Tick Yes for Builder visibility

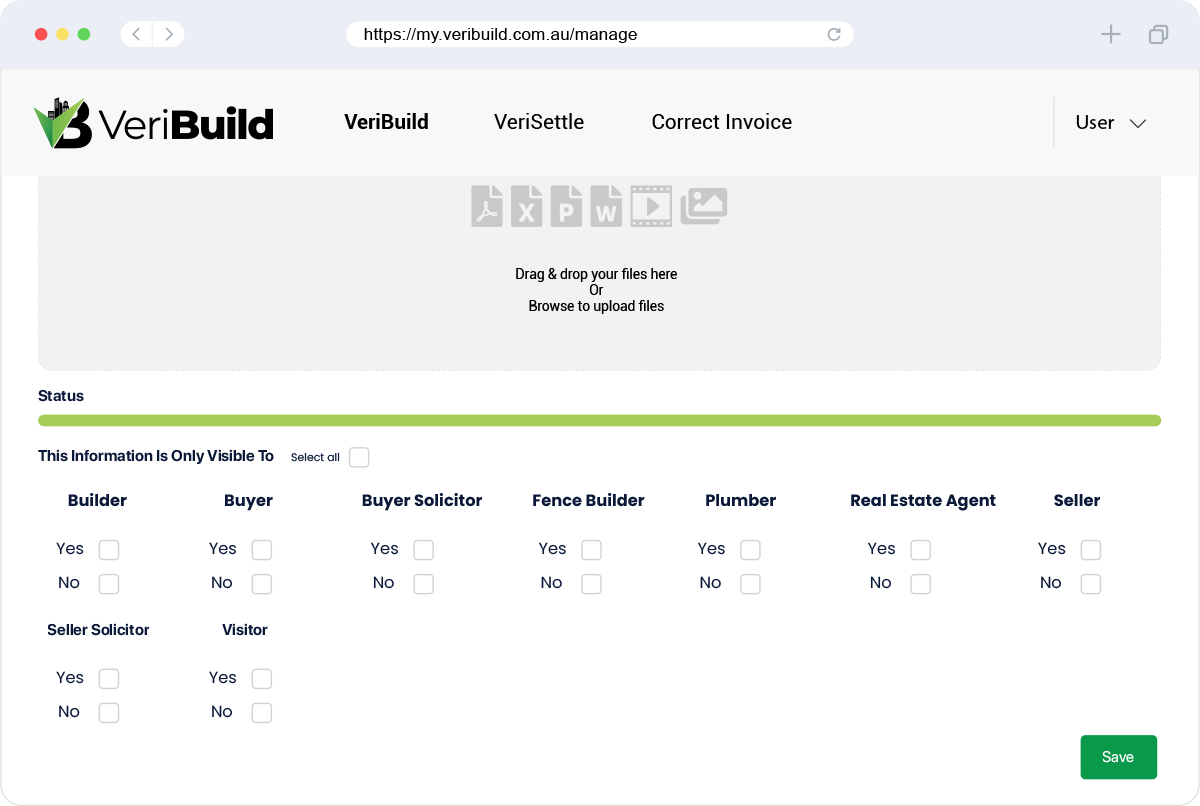click(x=109, y=550)
